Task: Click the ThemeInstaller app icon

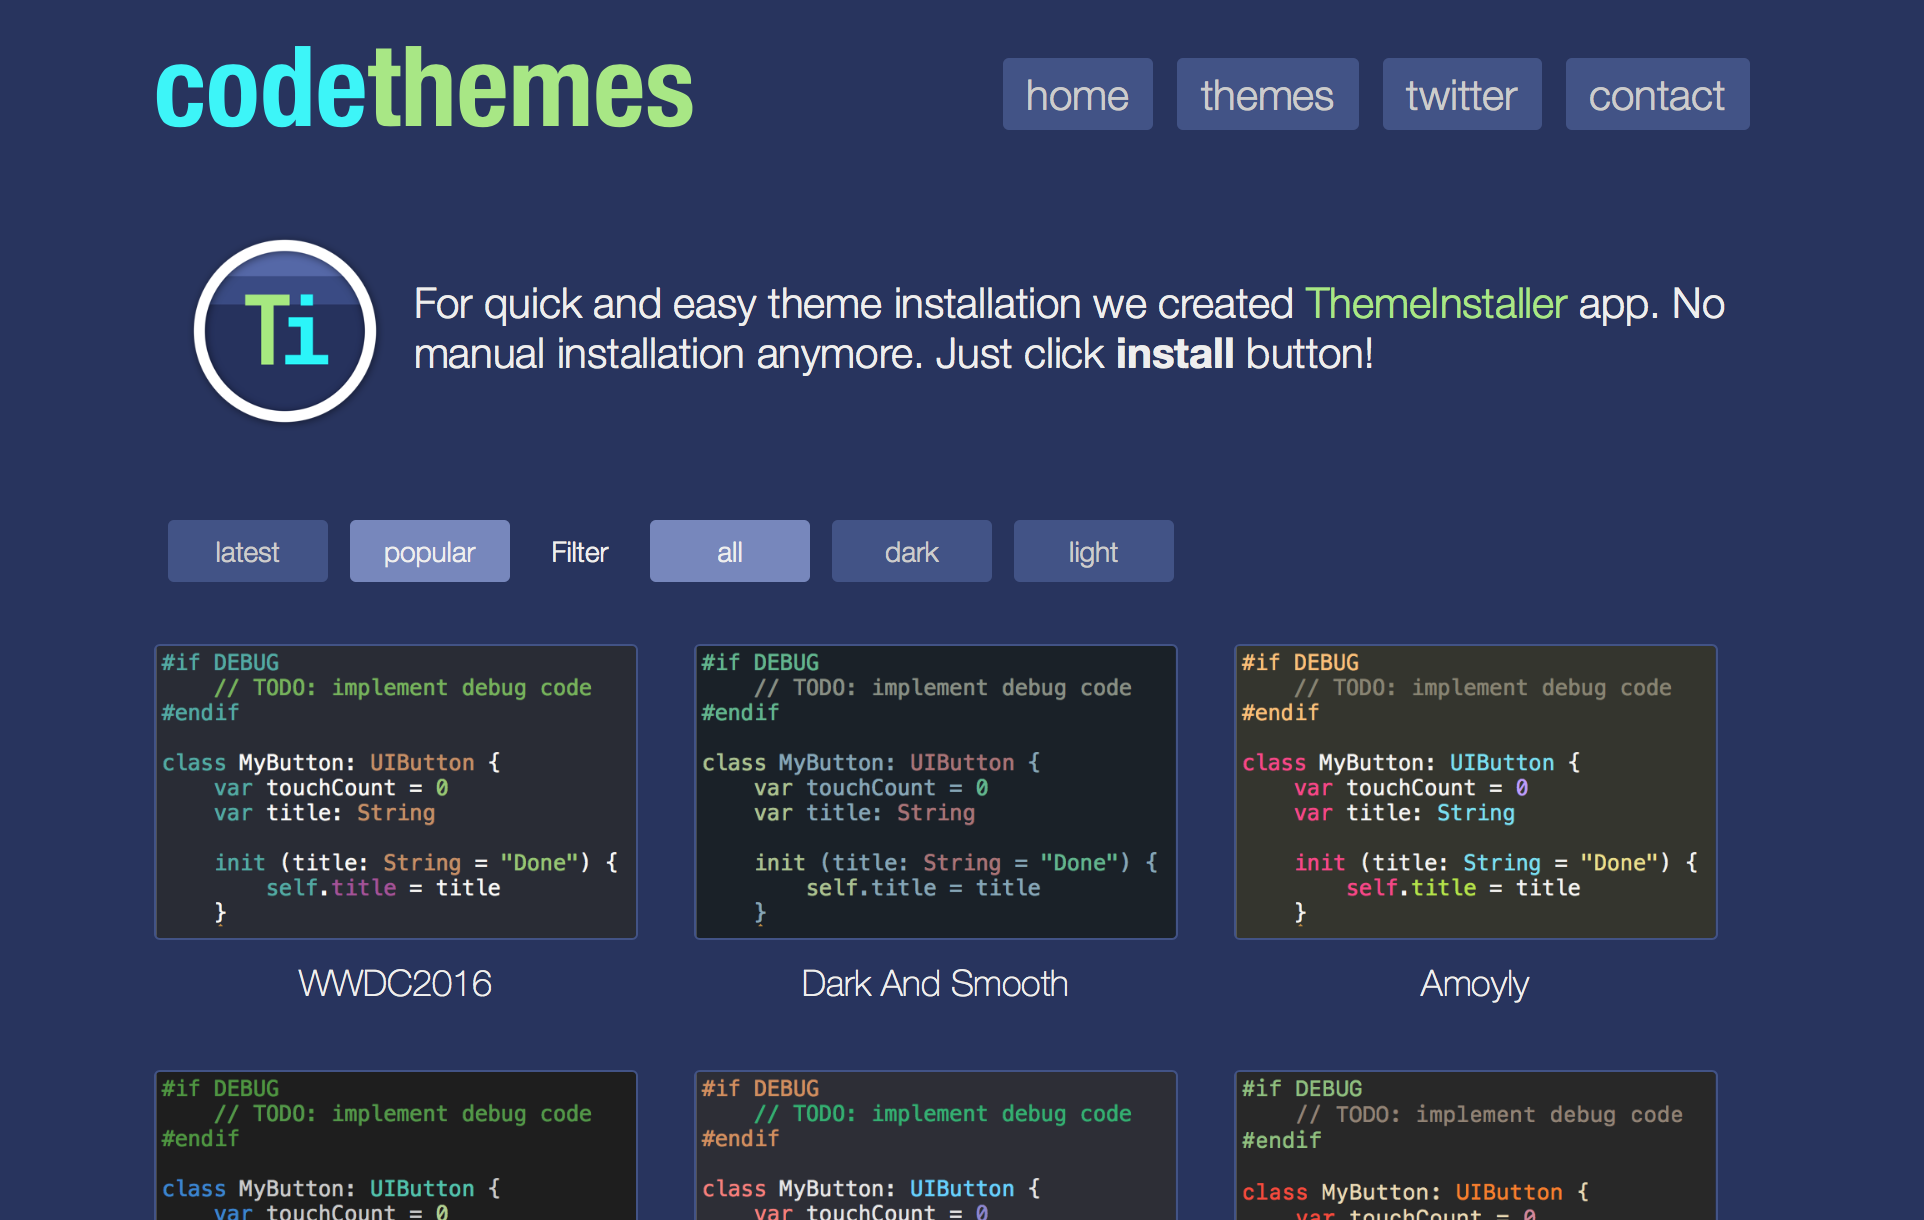Action: [284, 330]
